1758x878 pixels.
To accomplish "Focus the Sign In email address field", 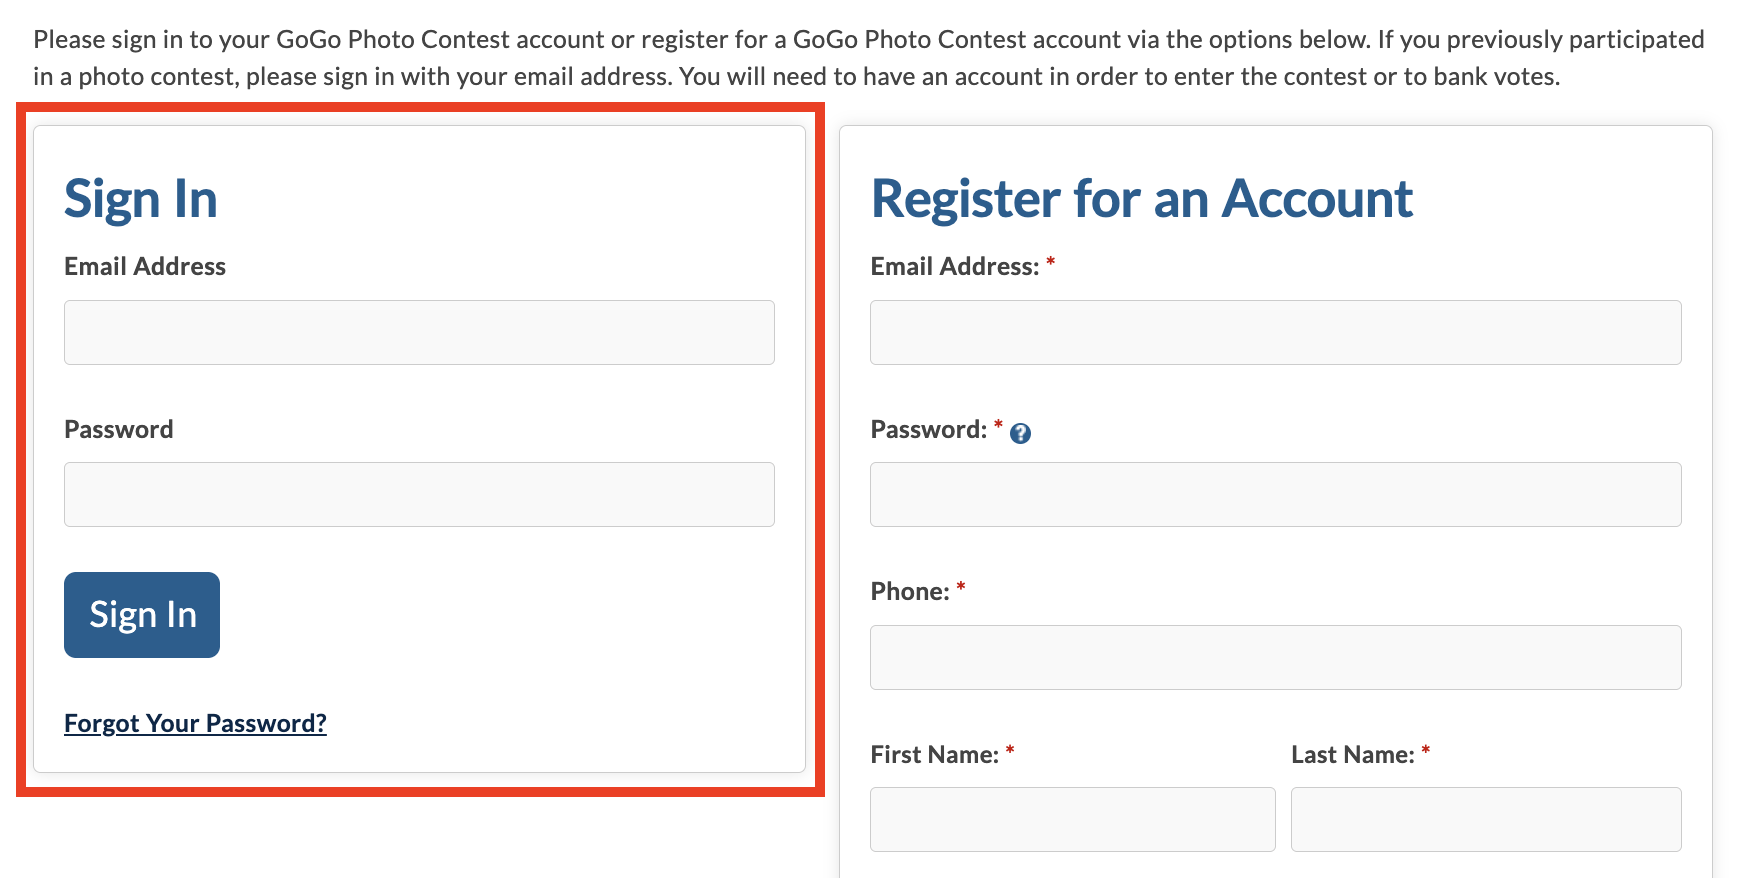I will (419, 332).
